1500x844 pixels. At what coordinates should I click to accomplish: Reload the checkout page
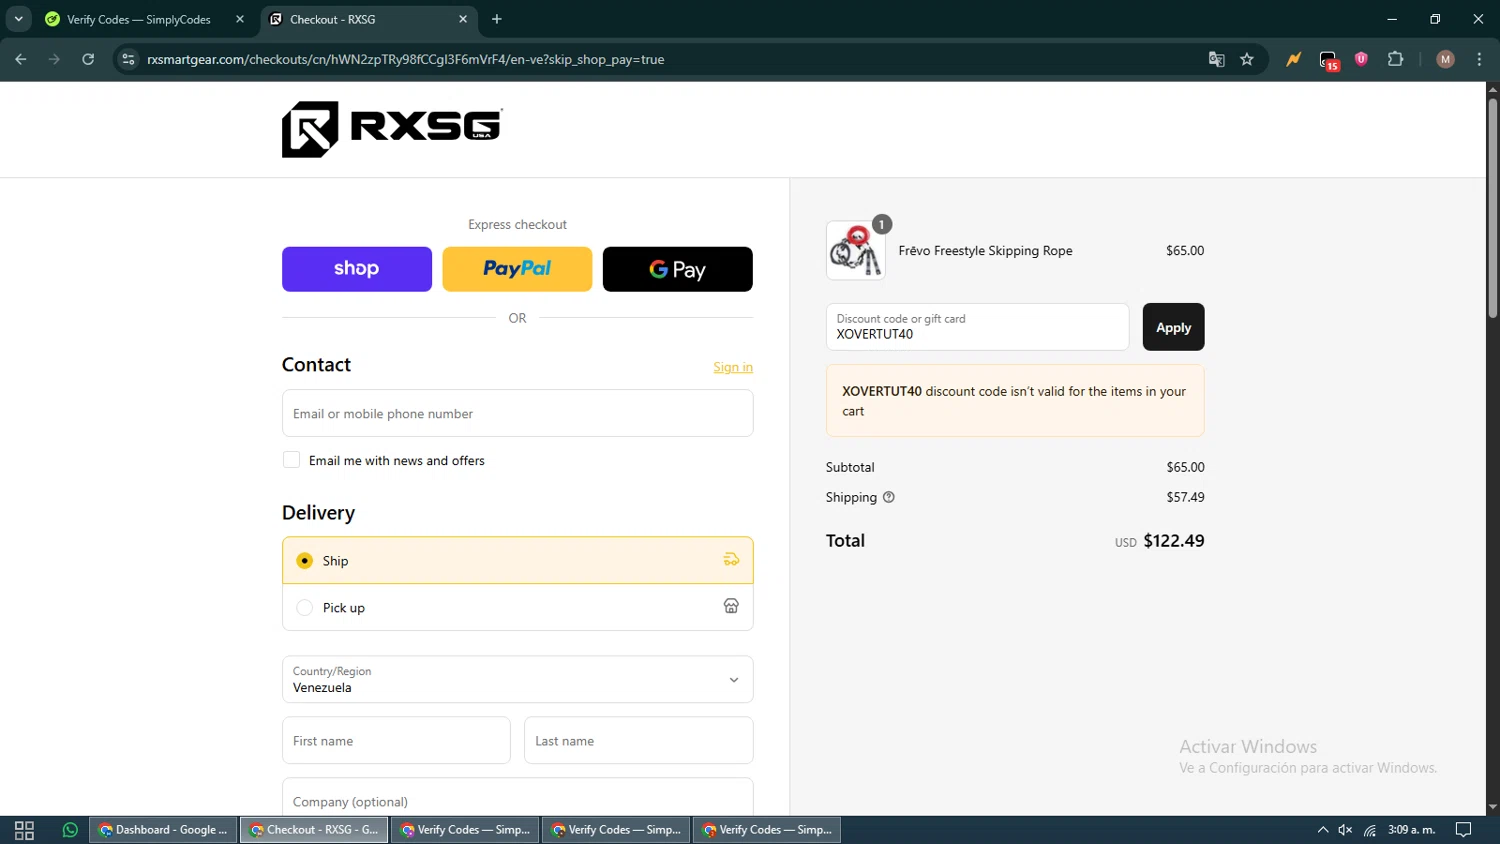click(88, 59)
